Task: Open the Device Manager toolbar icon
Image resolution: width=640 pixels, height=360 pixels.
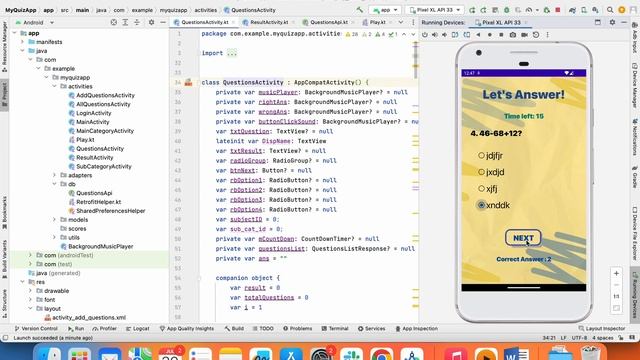Action: pyautogui.click(x=584, y=10)
